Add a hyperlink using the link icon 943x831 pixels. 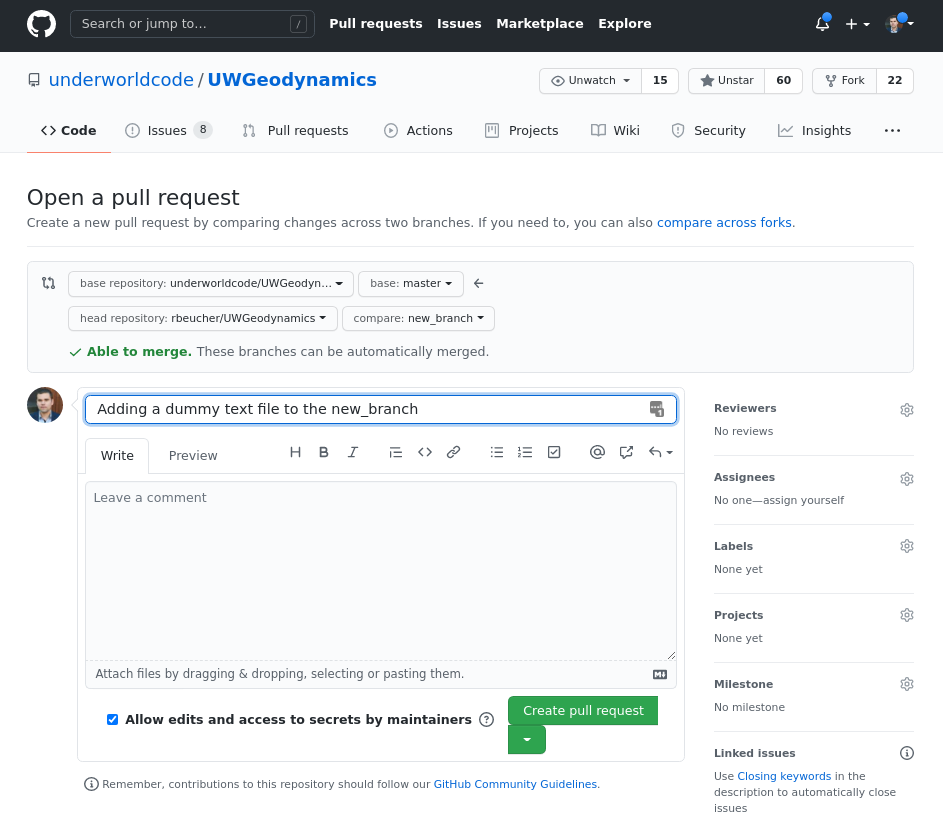click(453, 451)
